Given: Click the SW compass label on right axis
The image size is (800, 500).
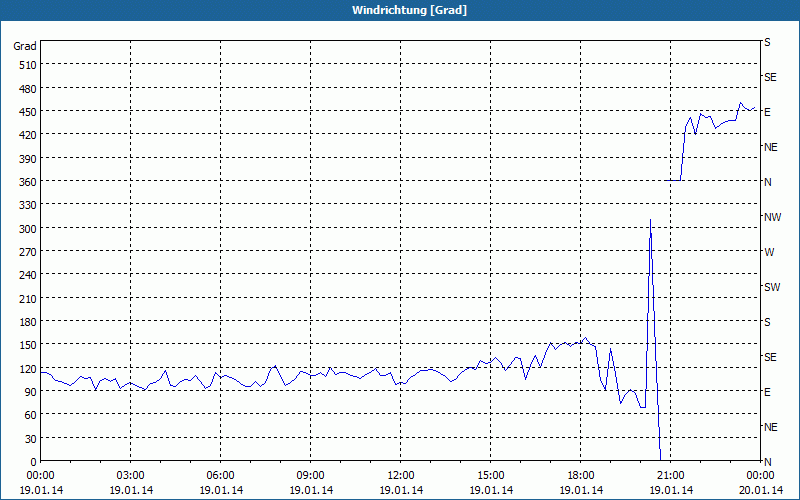Looking at the screenshot, I should pos(772,287).
